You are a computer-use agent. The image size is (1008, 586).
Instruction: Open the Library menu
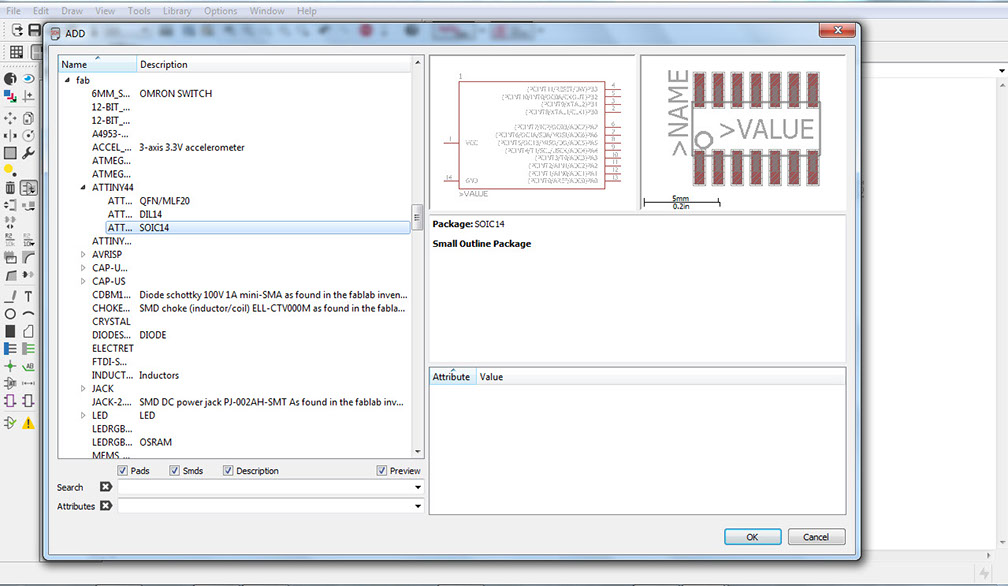coord(177,11)
